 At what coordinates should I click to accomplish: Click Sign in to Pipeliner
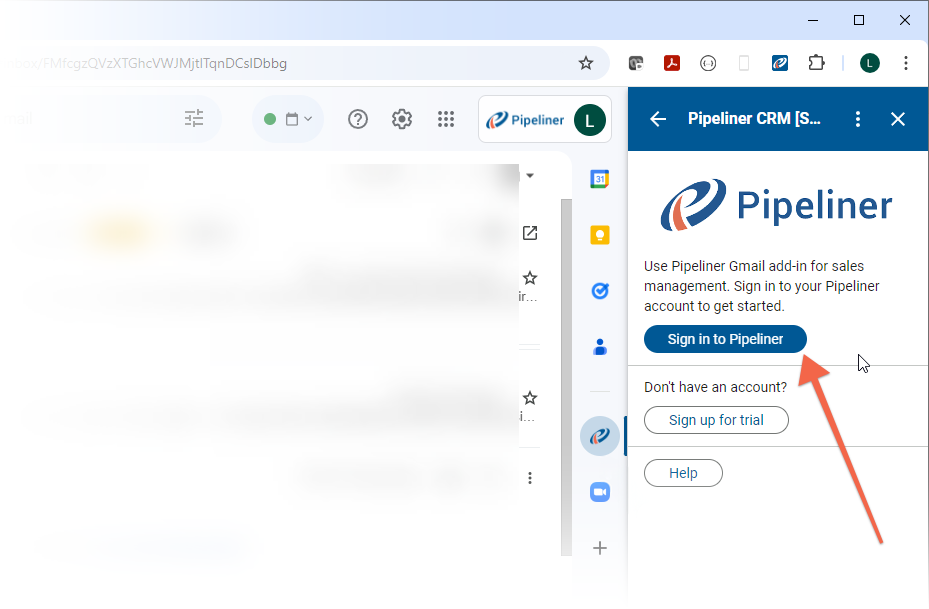(725, 339)
